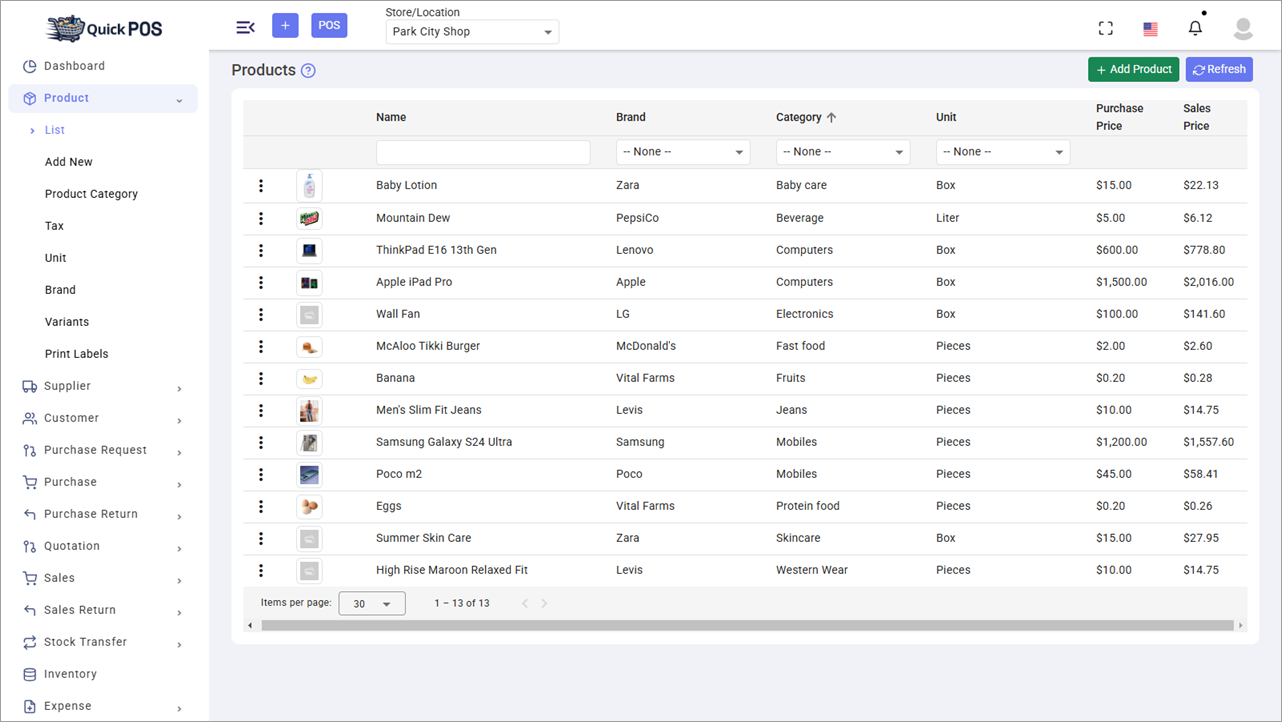Open quick add with the plus icon
Viewport: 1282px width, 722px height.
[x=285, y=24]
